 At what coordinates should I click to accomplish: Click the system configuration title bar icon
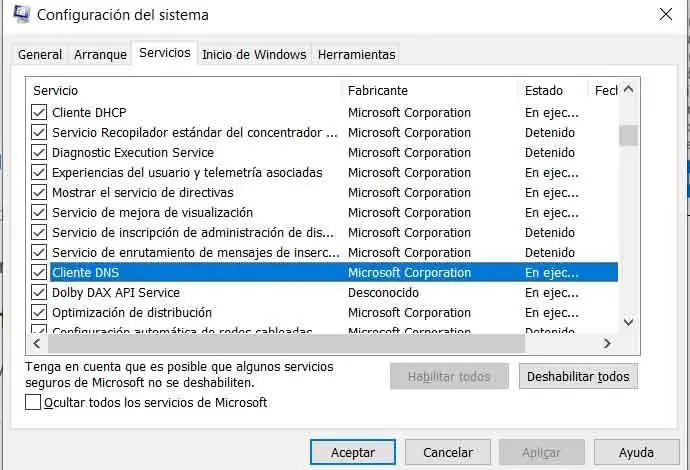tap(22, 14)
